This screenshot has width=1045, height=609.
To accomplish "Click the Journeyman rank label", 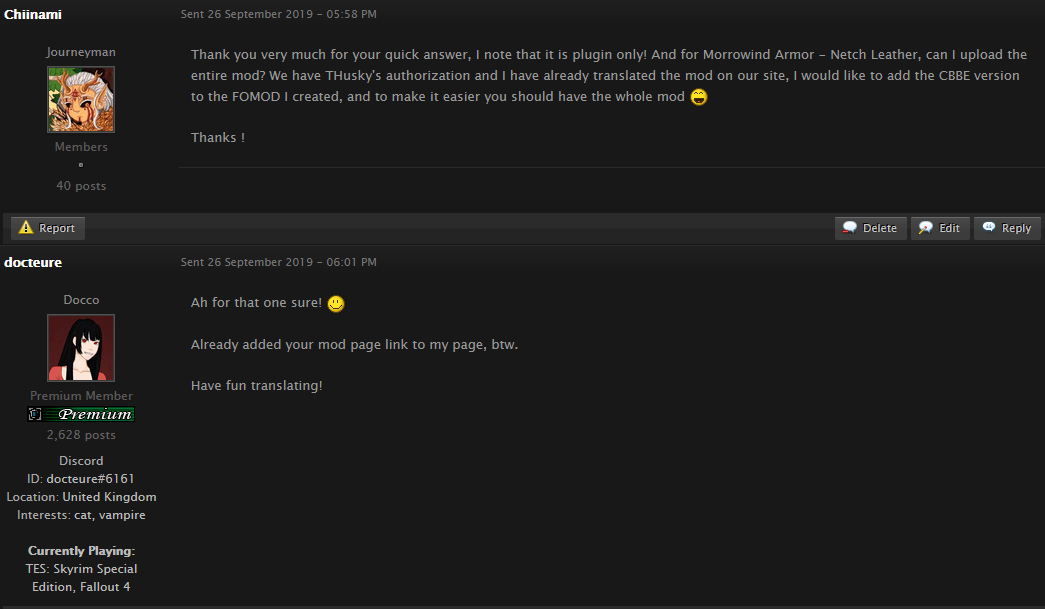I will 81,51.
